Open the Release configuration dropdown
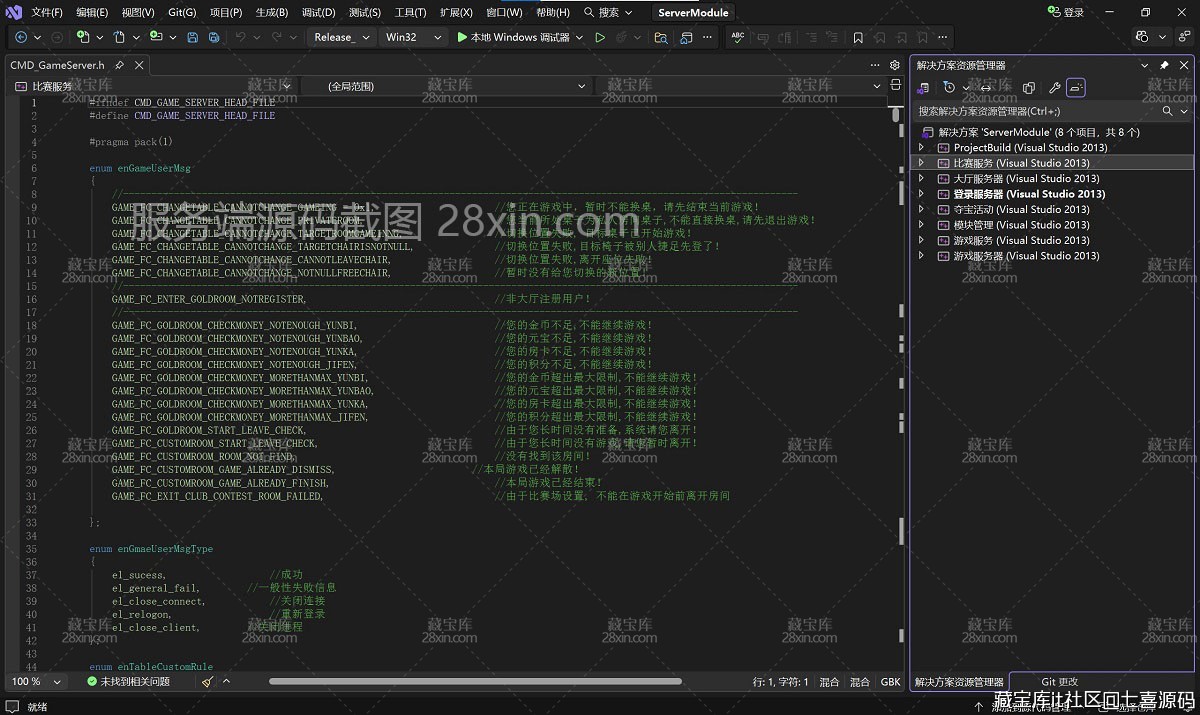 pos(341,37)
